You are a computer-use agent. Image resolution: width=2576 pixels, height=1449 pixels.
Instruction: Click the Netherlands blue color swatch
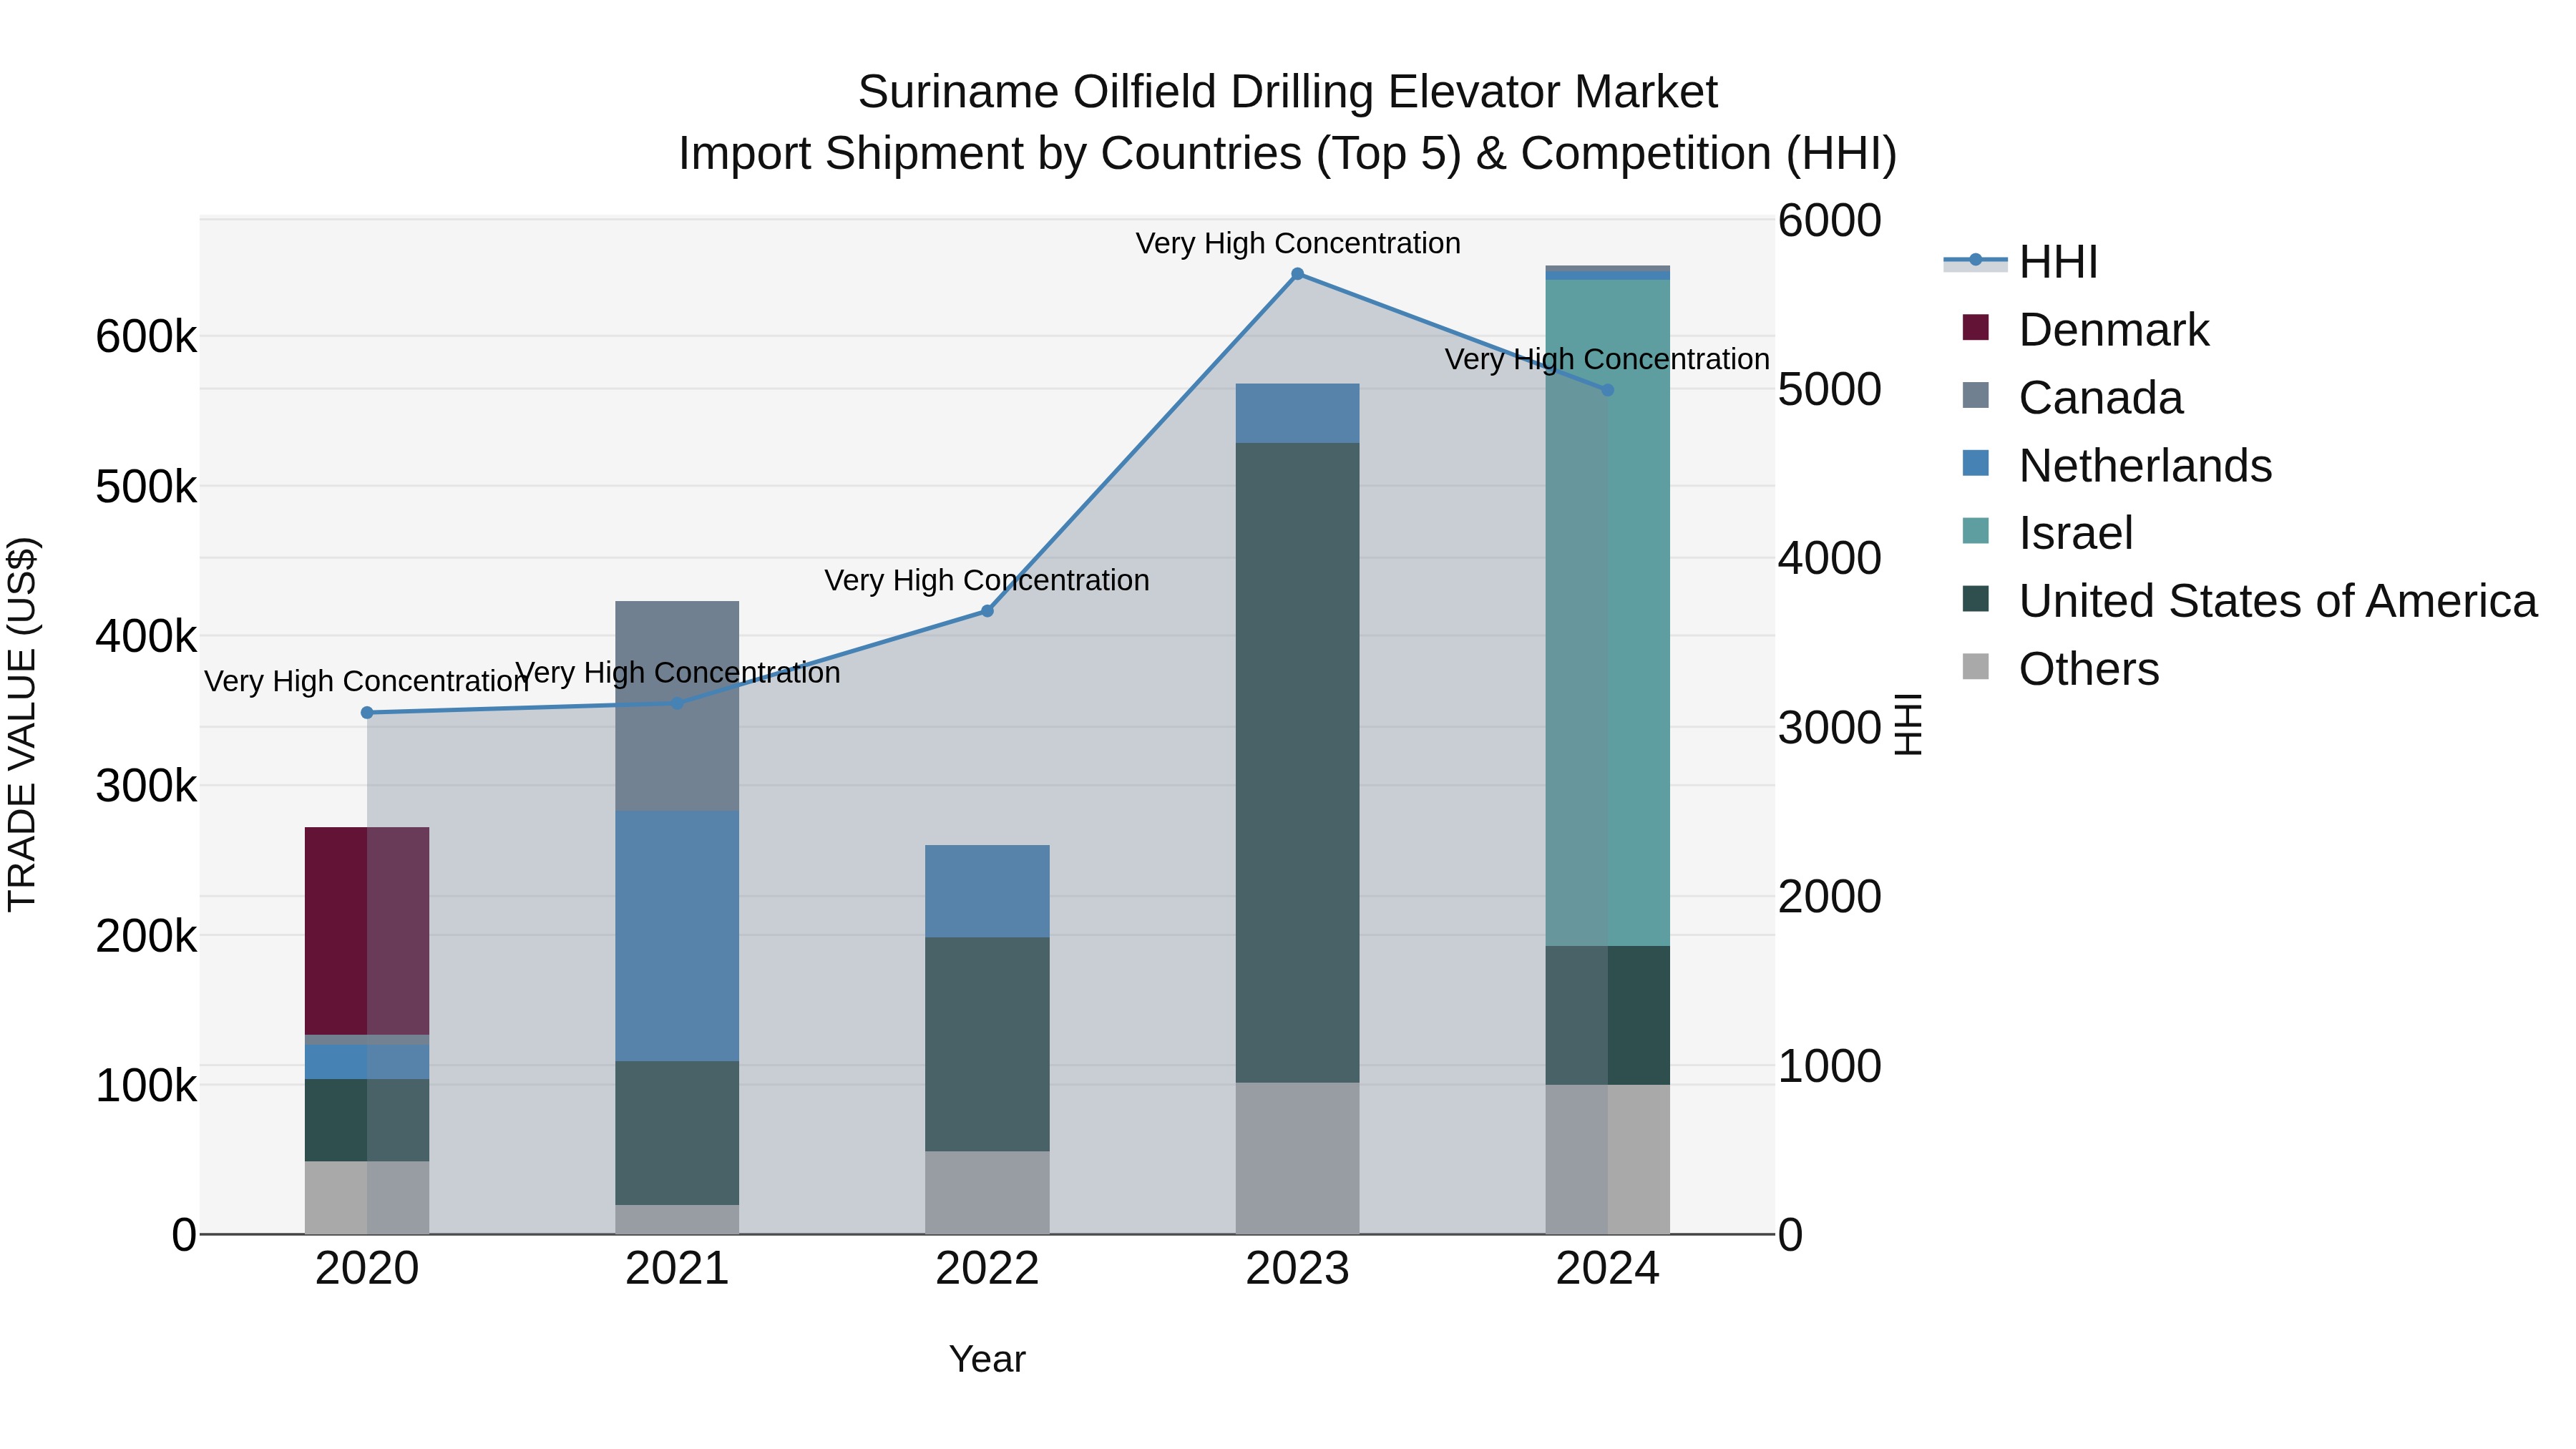1975,463
